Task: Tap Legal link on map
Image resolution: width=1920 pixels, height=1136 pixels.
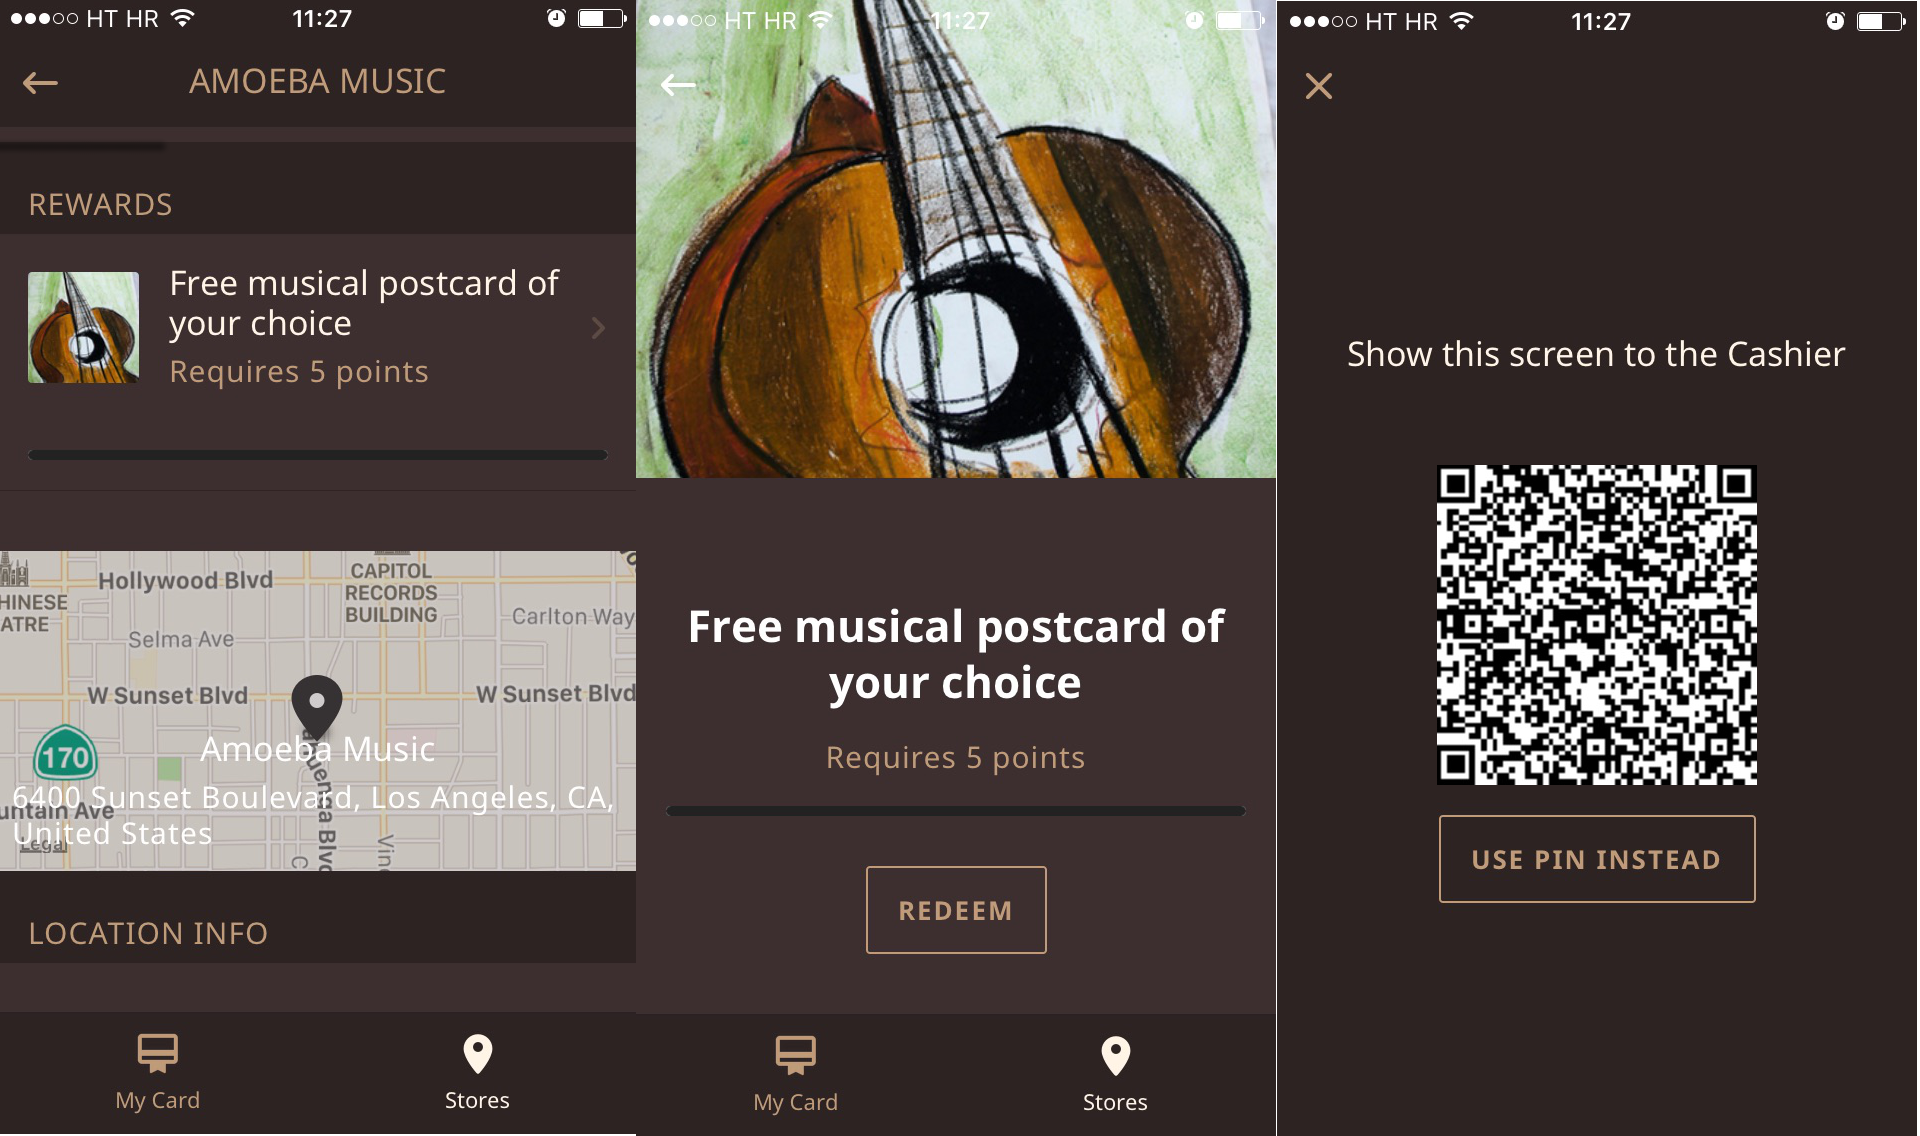Action: (x=43, y=846)
